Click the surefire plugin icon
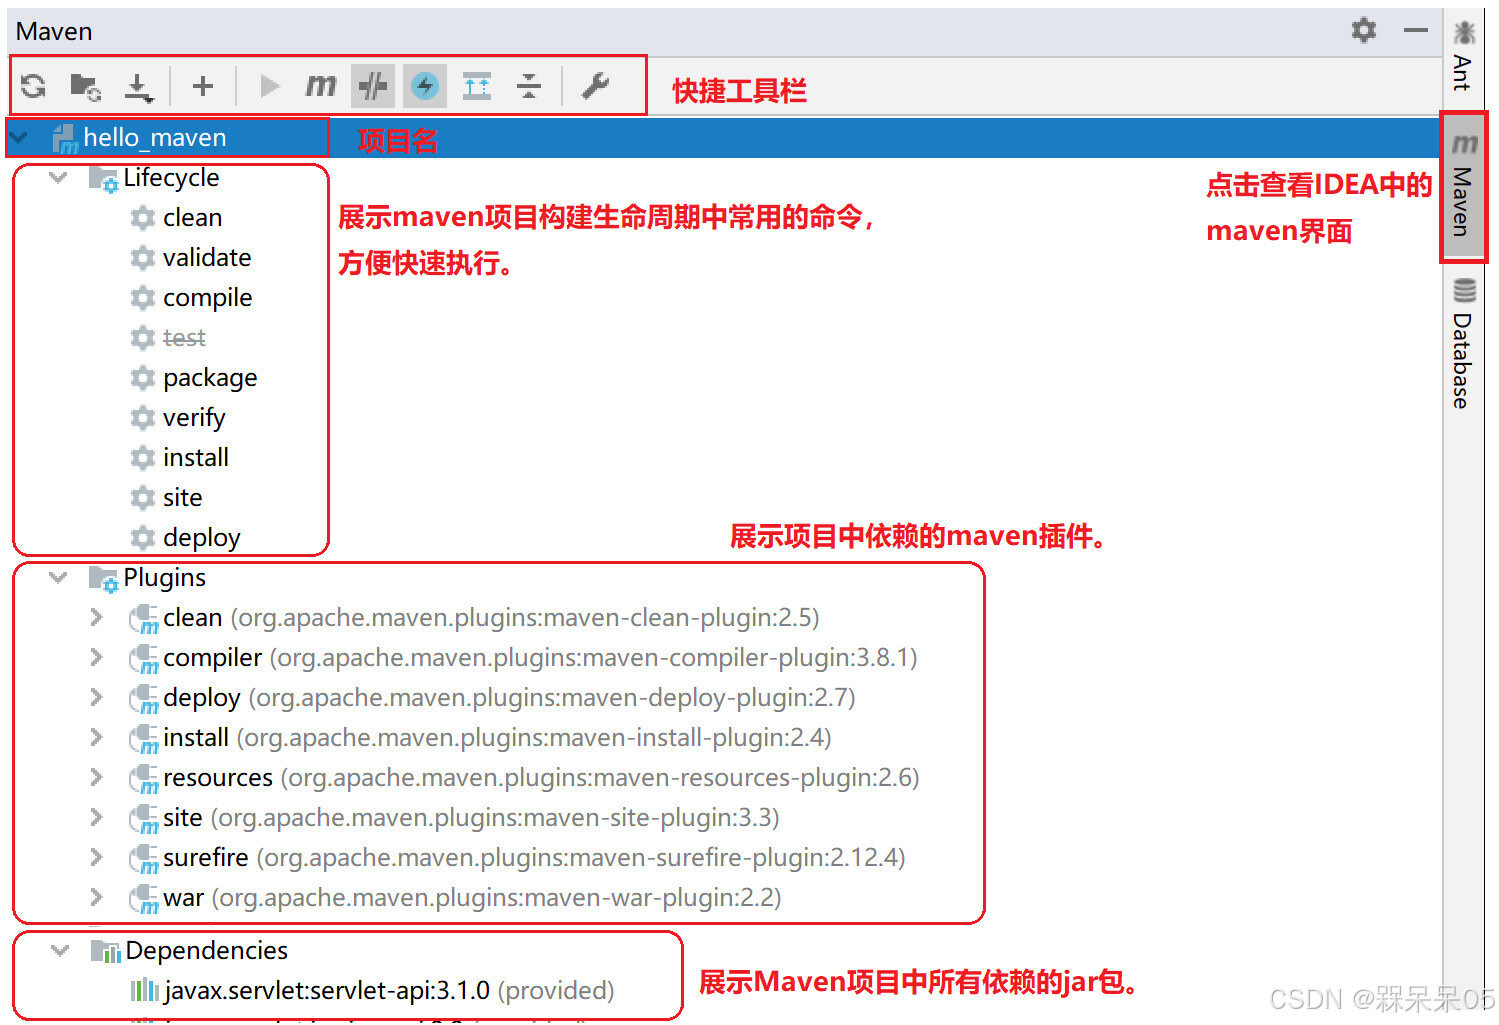Screen dimensions: 1499x1025 pos(144,859)
